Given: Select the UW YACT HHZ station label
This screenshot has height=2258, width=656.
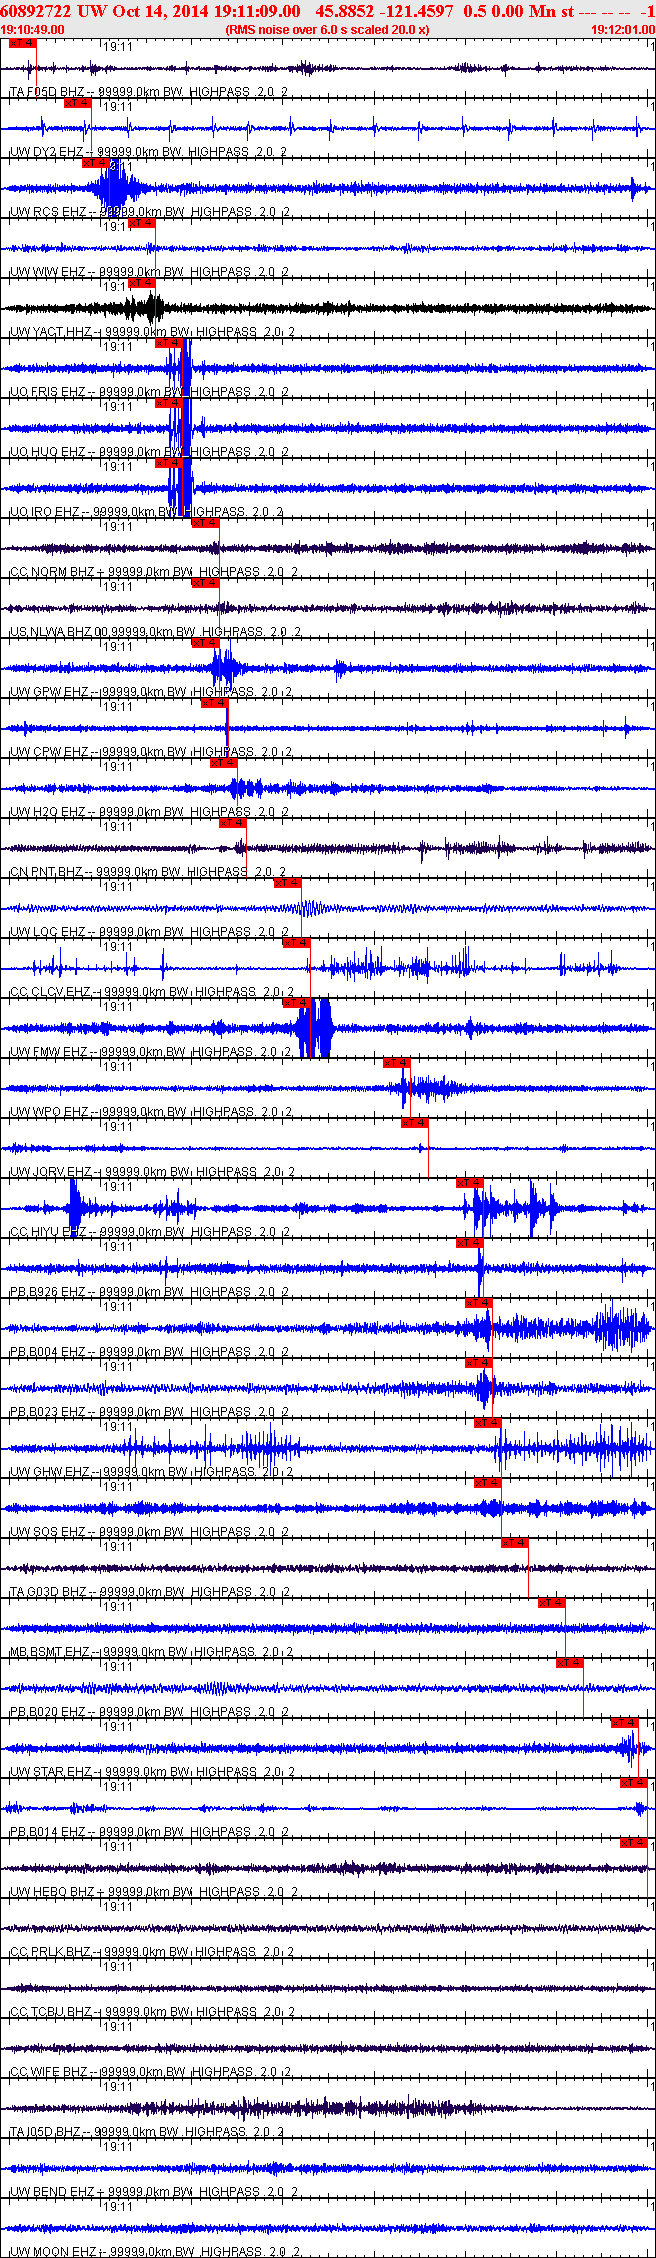Looking at the screenshot, I should [152, 332].
